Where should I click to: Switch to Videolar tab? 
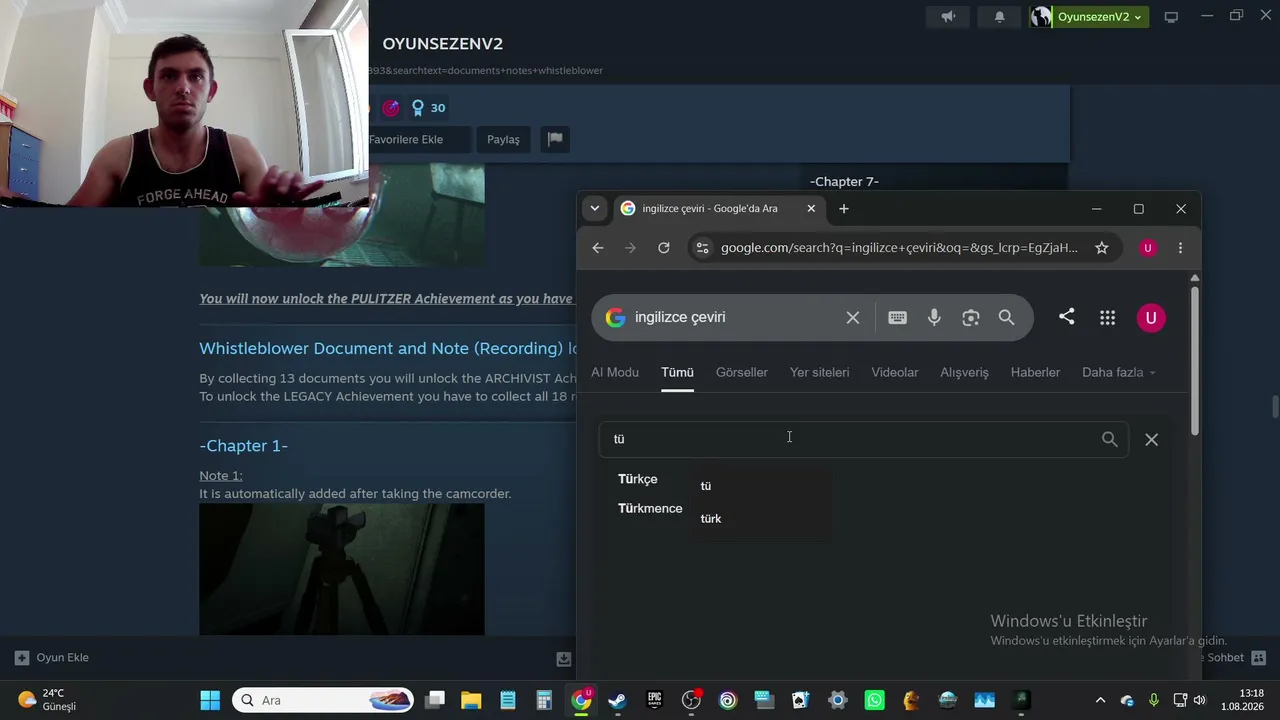coord(895,372)
